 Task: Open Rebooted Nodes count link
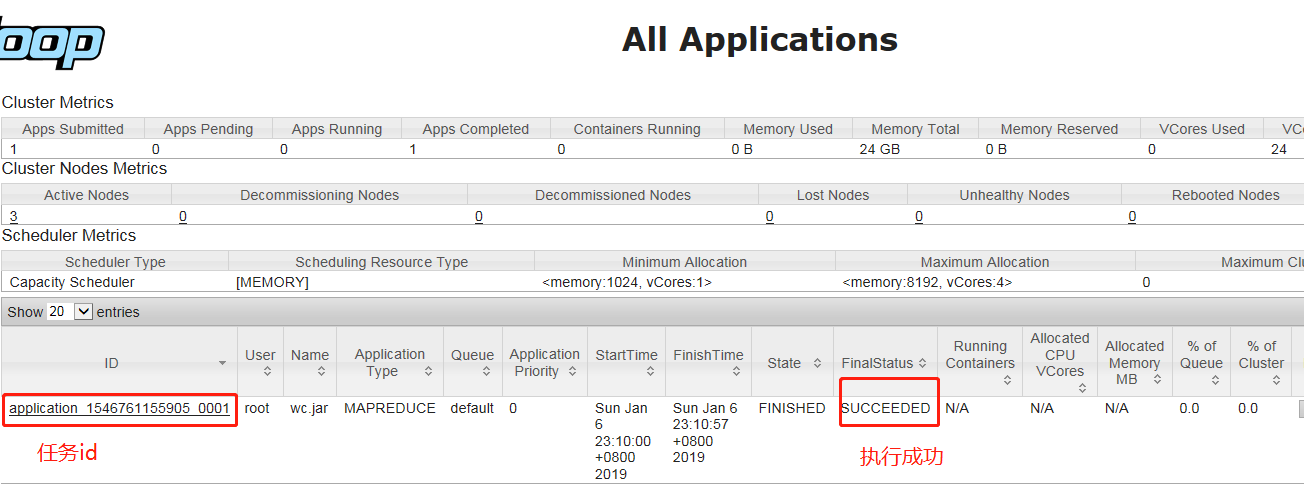[x=1132, y=216]
